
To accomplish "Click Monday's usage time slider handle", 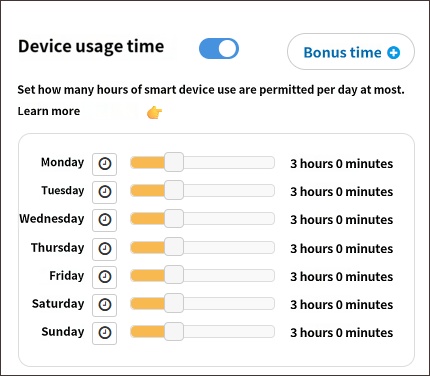I will click(x=174, y=162).
